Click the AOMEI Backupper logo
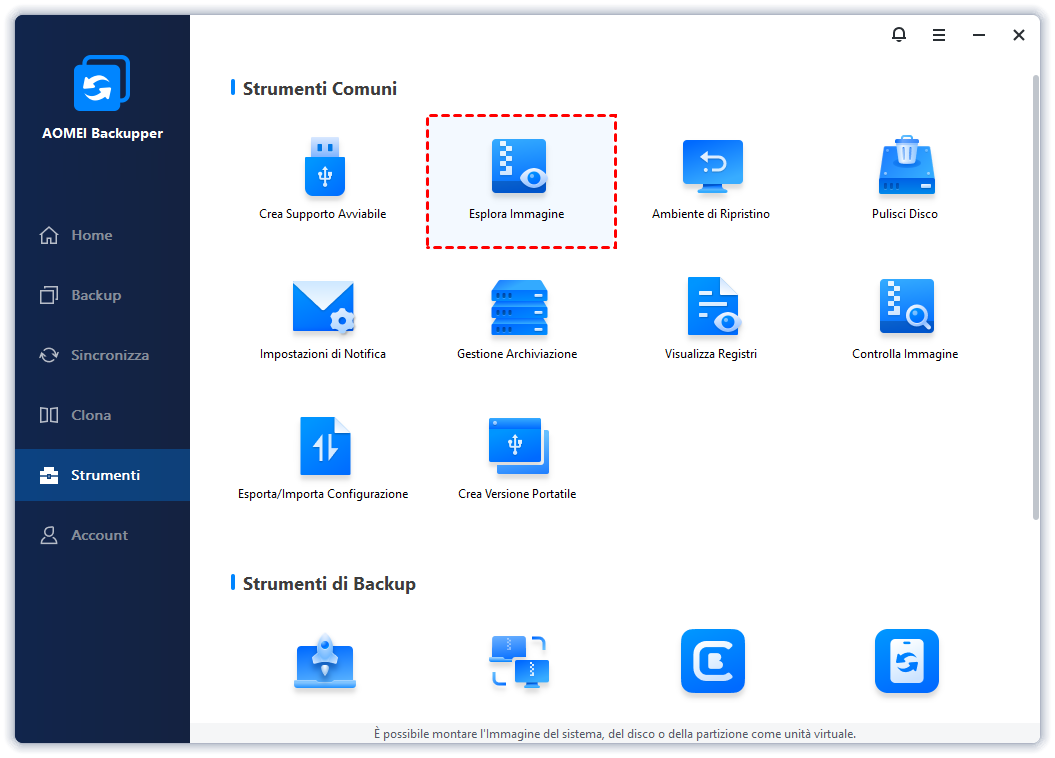Viewport: 1055px width, 758px height. coord(102,86)
